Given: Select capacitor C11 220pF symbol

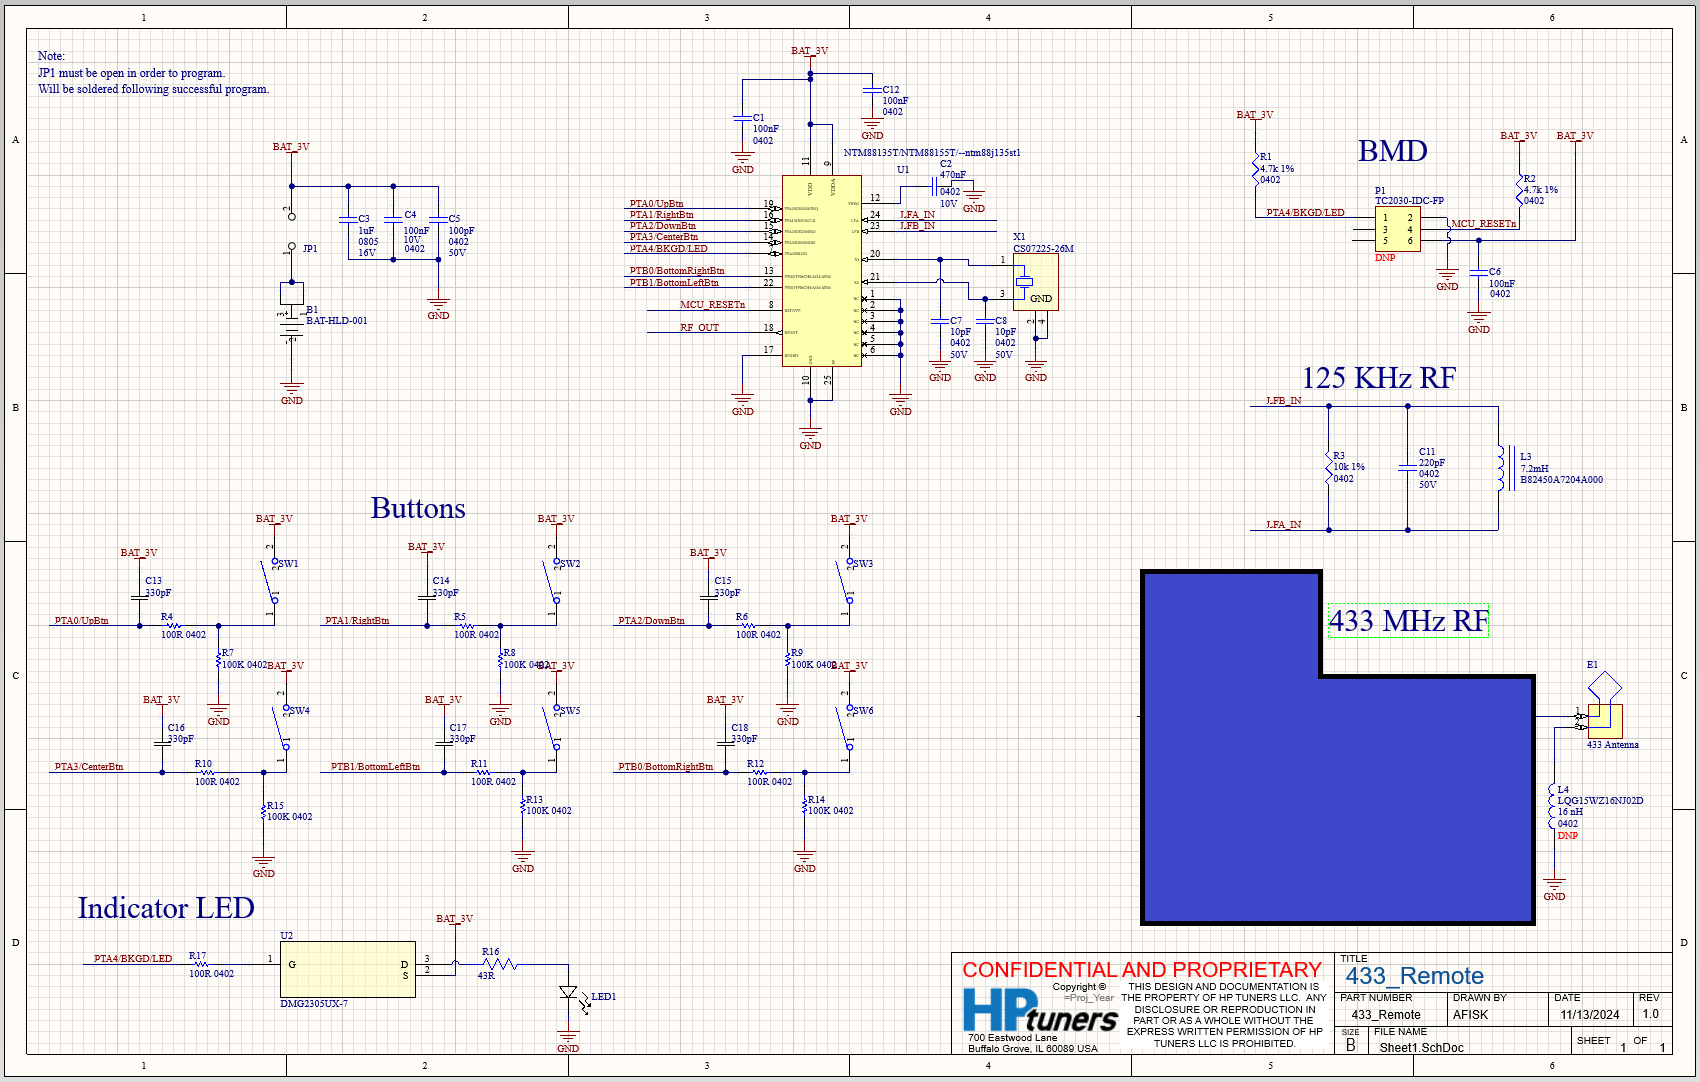Looking at the screenshot, I should pyautogui.click(x=1408, y=468).
